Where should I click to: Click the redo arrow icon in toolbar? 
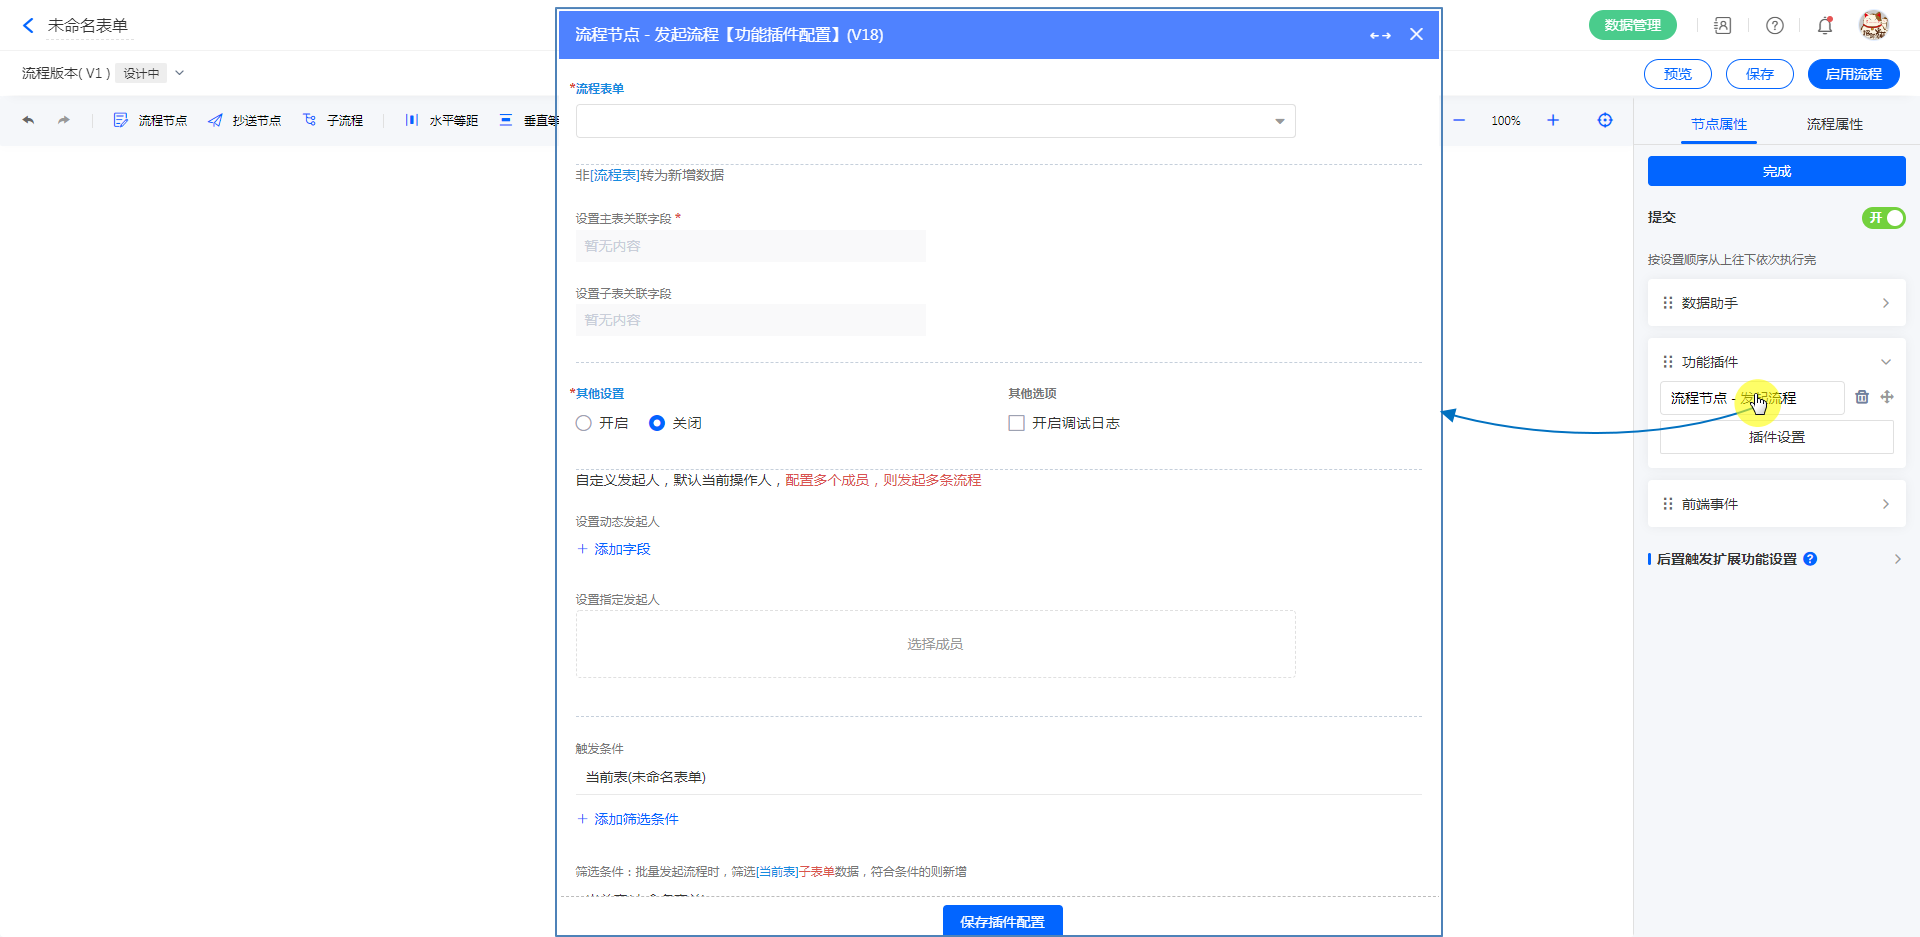click(64, 120)
